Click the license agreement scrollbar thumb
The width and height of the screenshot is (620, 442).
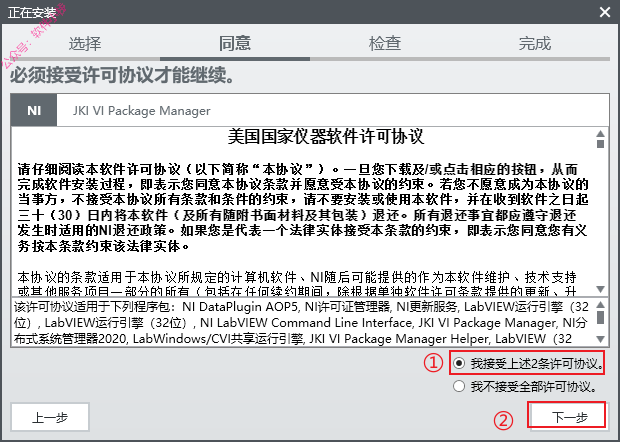(601, 144)
